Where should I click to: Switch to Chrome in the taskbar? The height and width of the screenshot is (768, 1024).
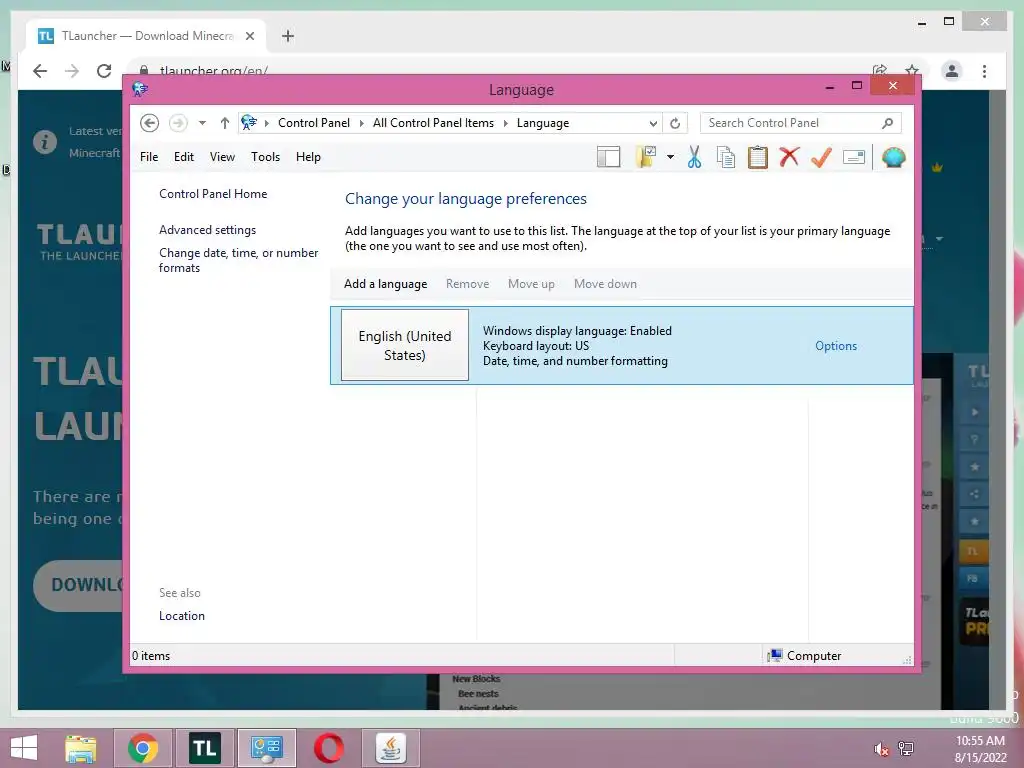[x=142, y=748]
